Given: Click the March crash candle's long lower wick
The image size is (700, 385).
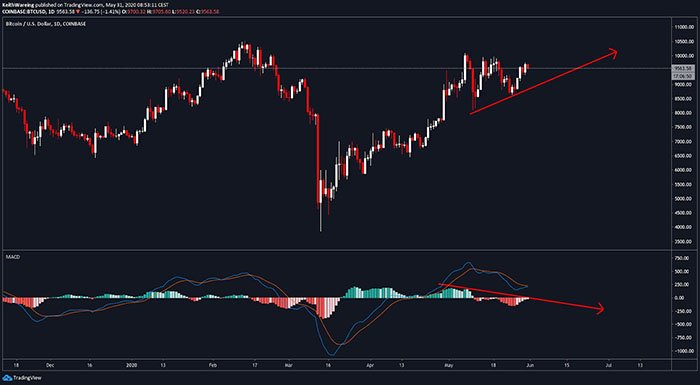Looking at the screenshot, I should 321,219.
